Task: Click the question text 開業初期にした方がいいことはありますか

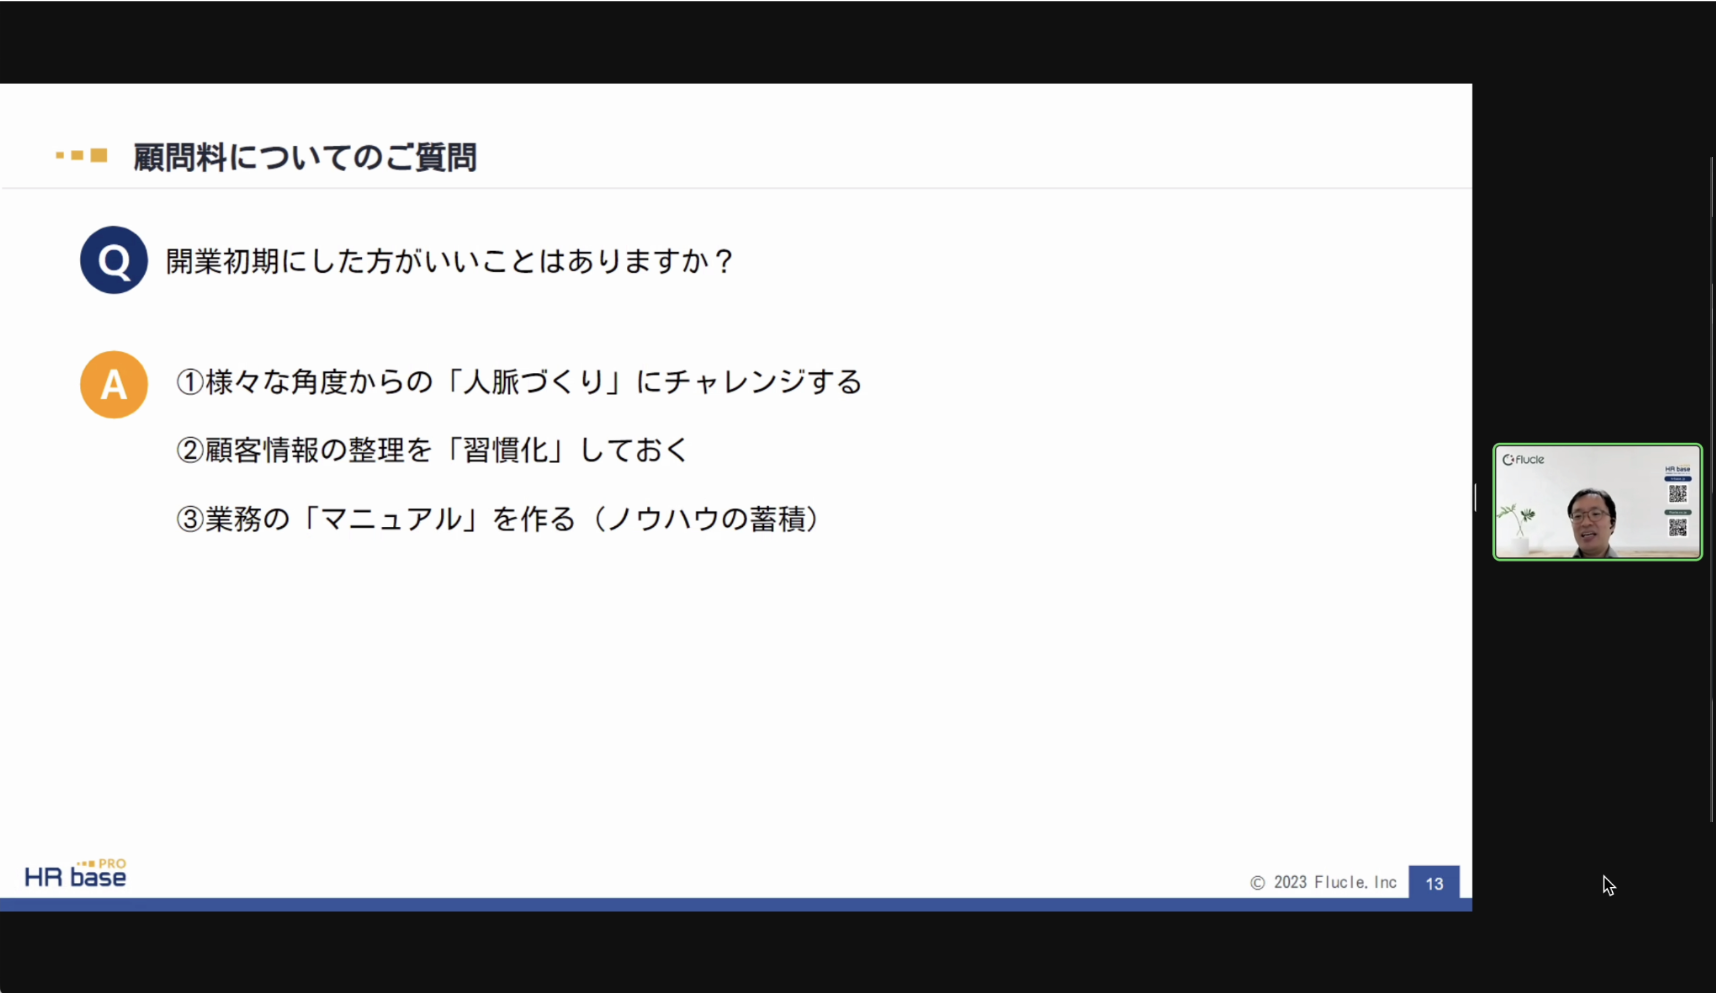Action: pos(447,260)
